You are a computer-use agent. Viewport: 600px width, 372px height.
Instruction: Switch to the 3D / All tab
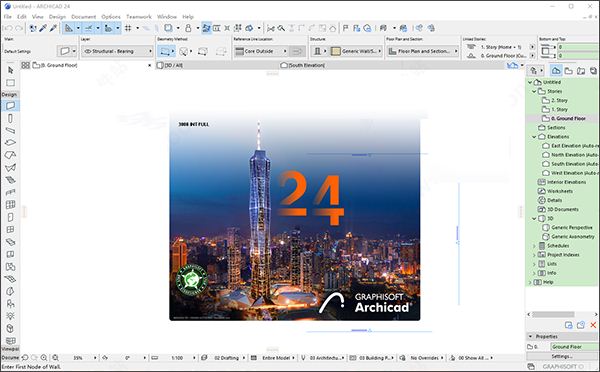216,65
